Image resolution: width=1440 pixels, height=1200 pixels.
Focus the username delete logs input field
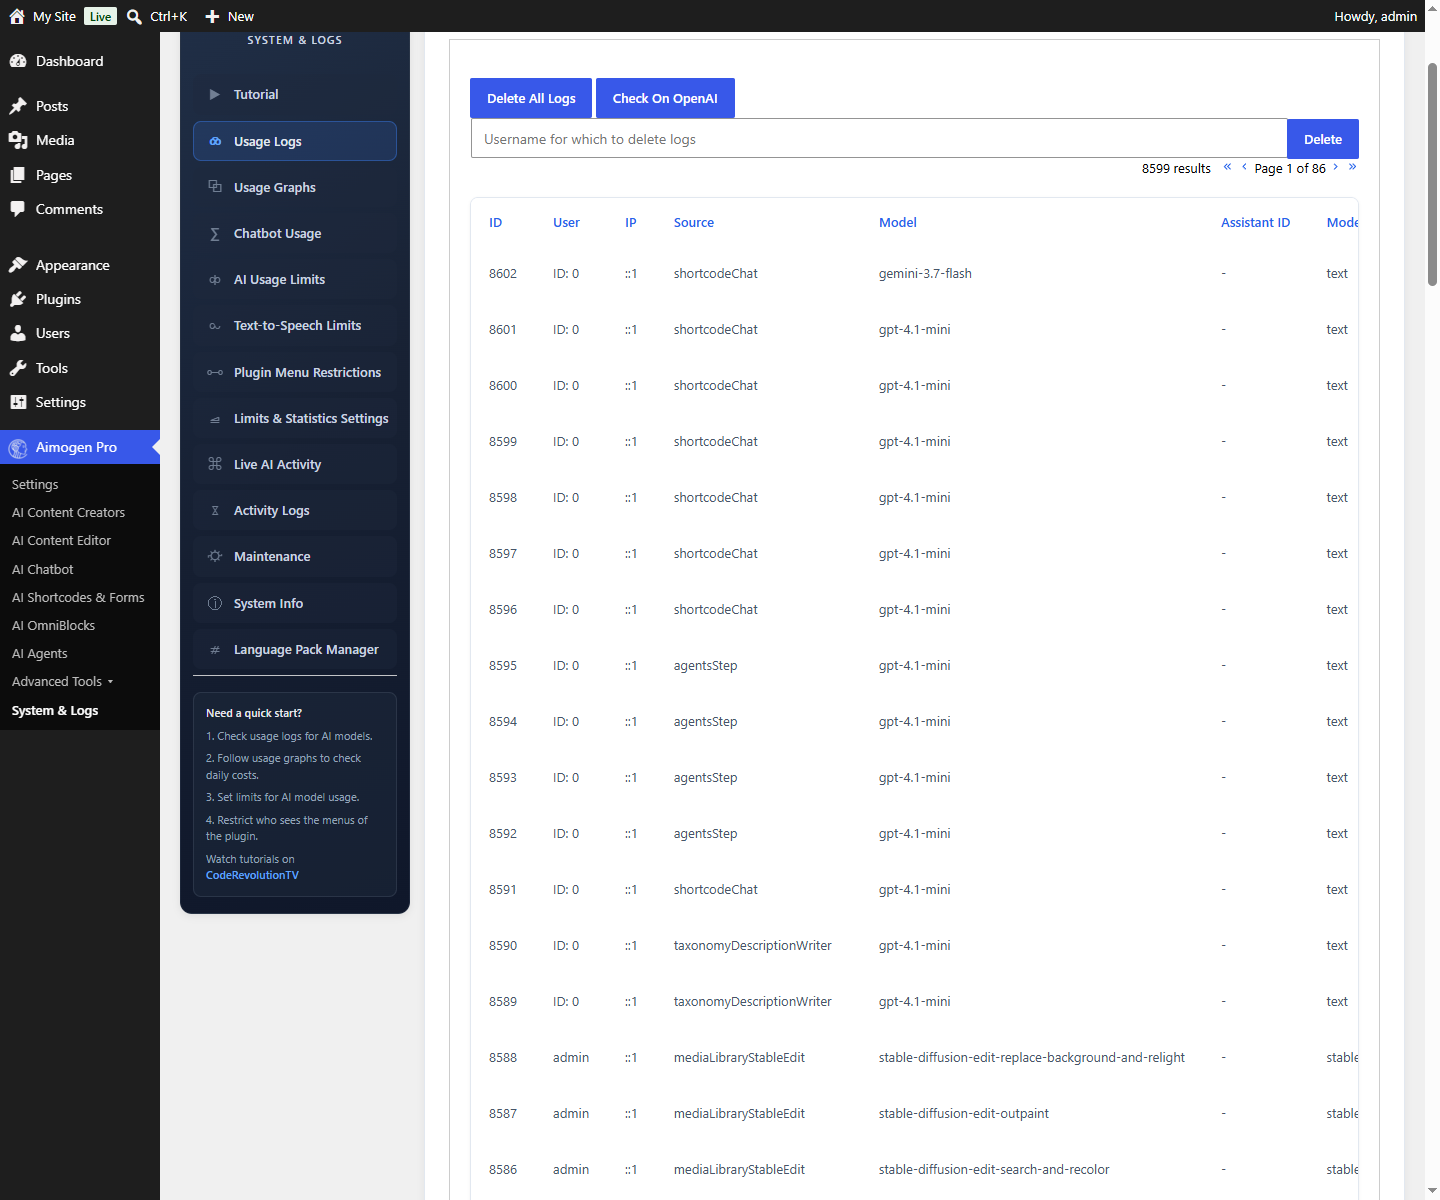[x=879, y=139]
